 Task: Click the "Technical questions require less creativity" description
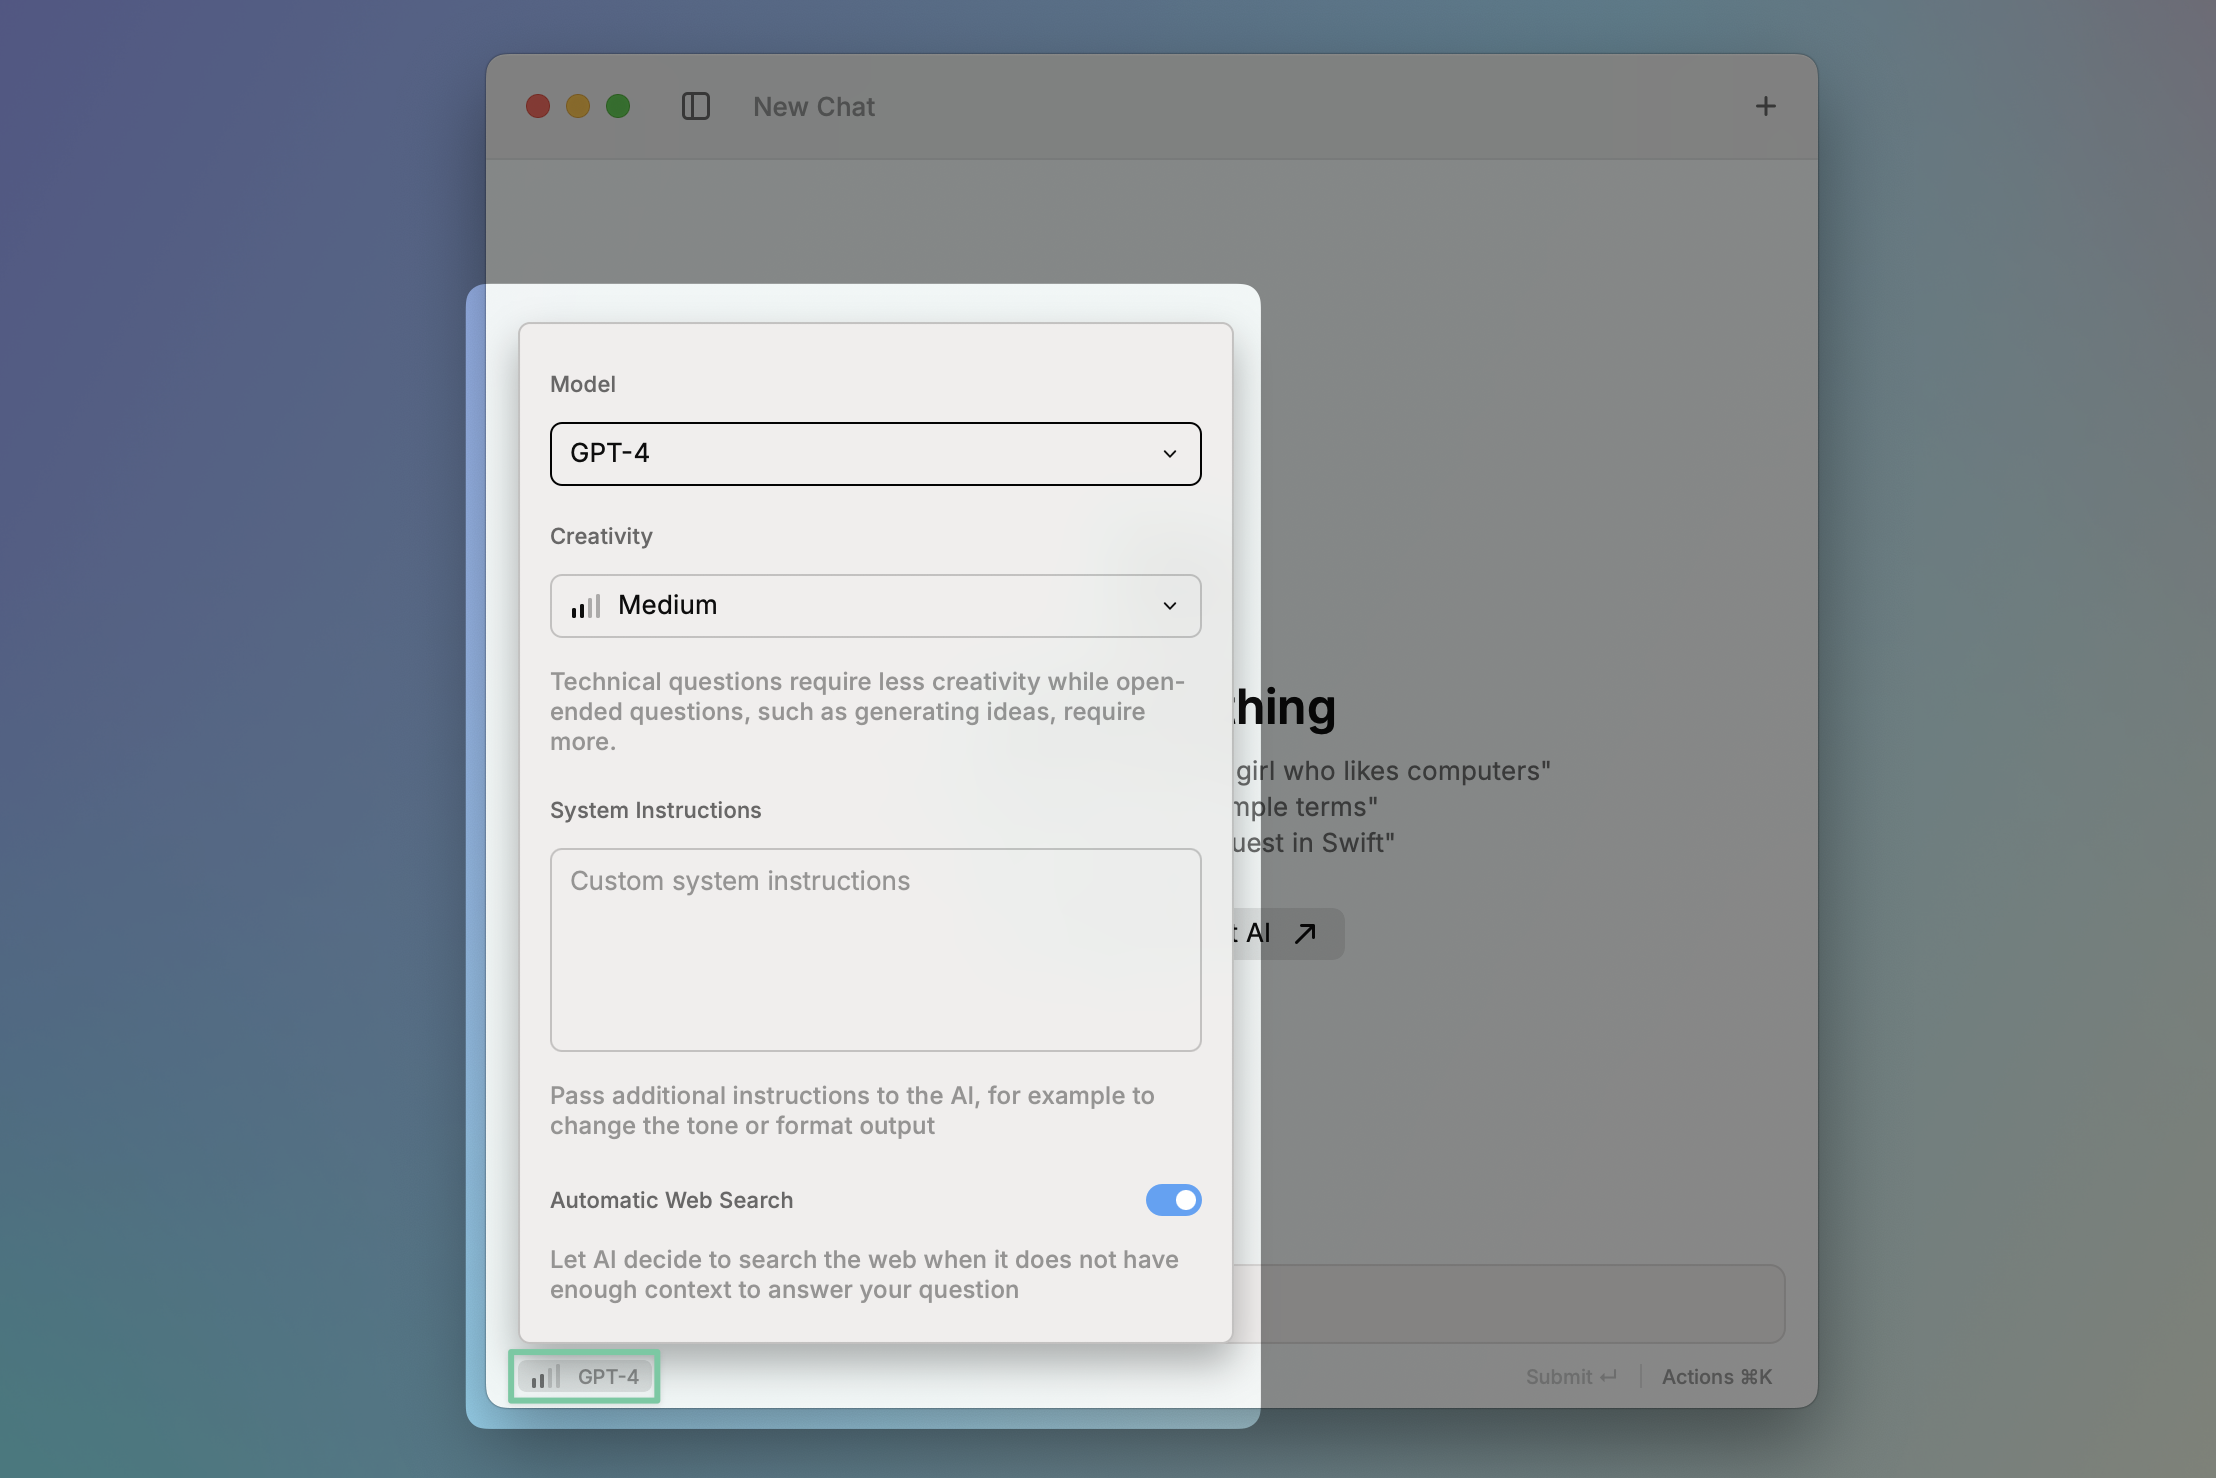[x=868, y=712]
